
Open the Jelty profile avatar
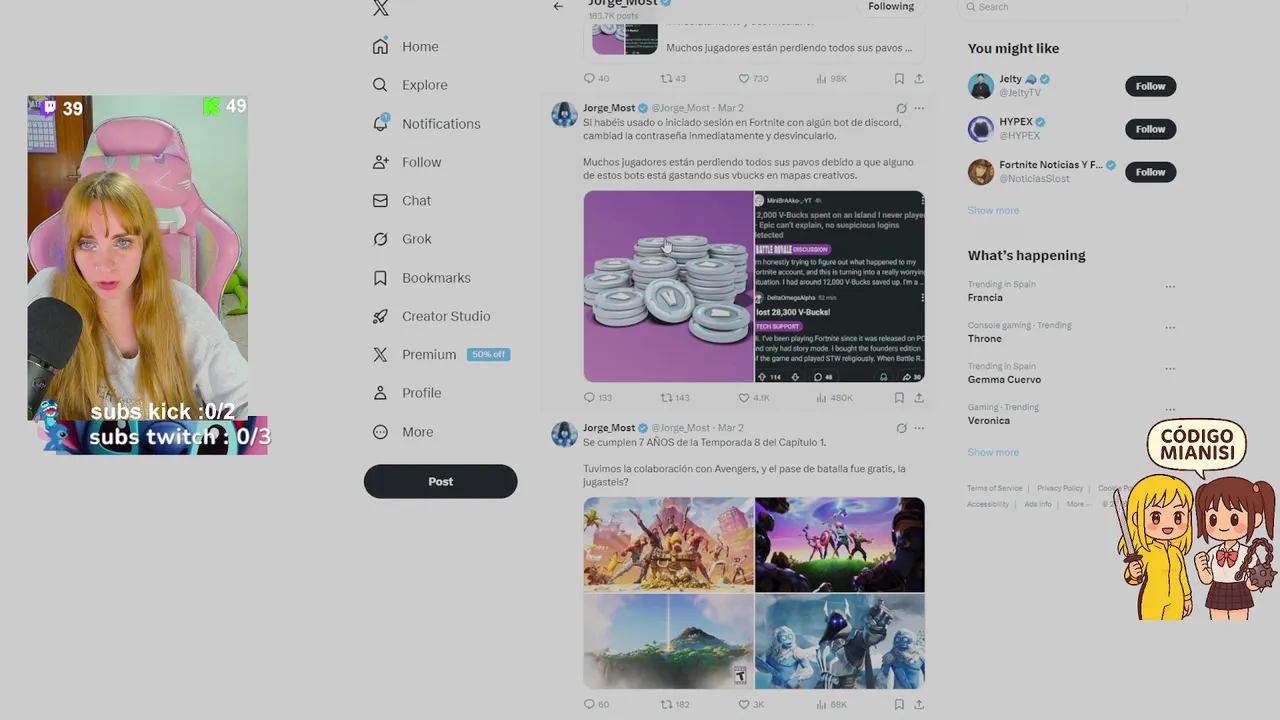tap(981, 86)
